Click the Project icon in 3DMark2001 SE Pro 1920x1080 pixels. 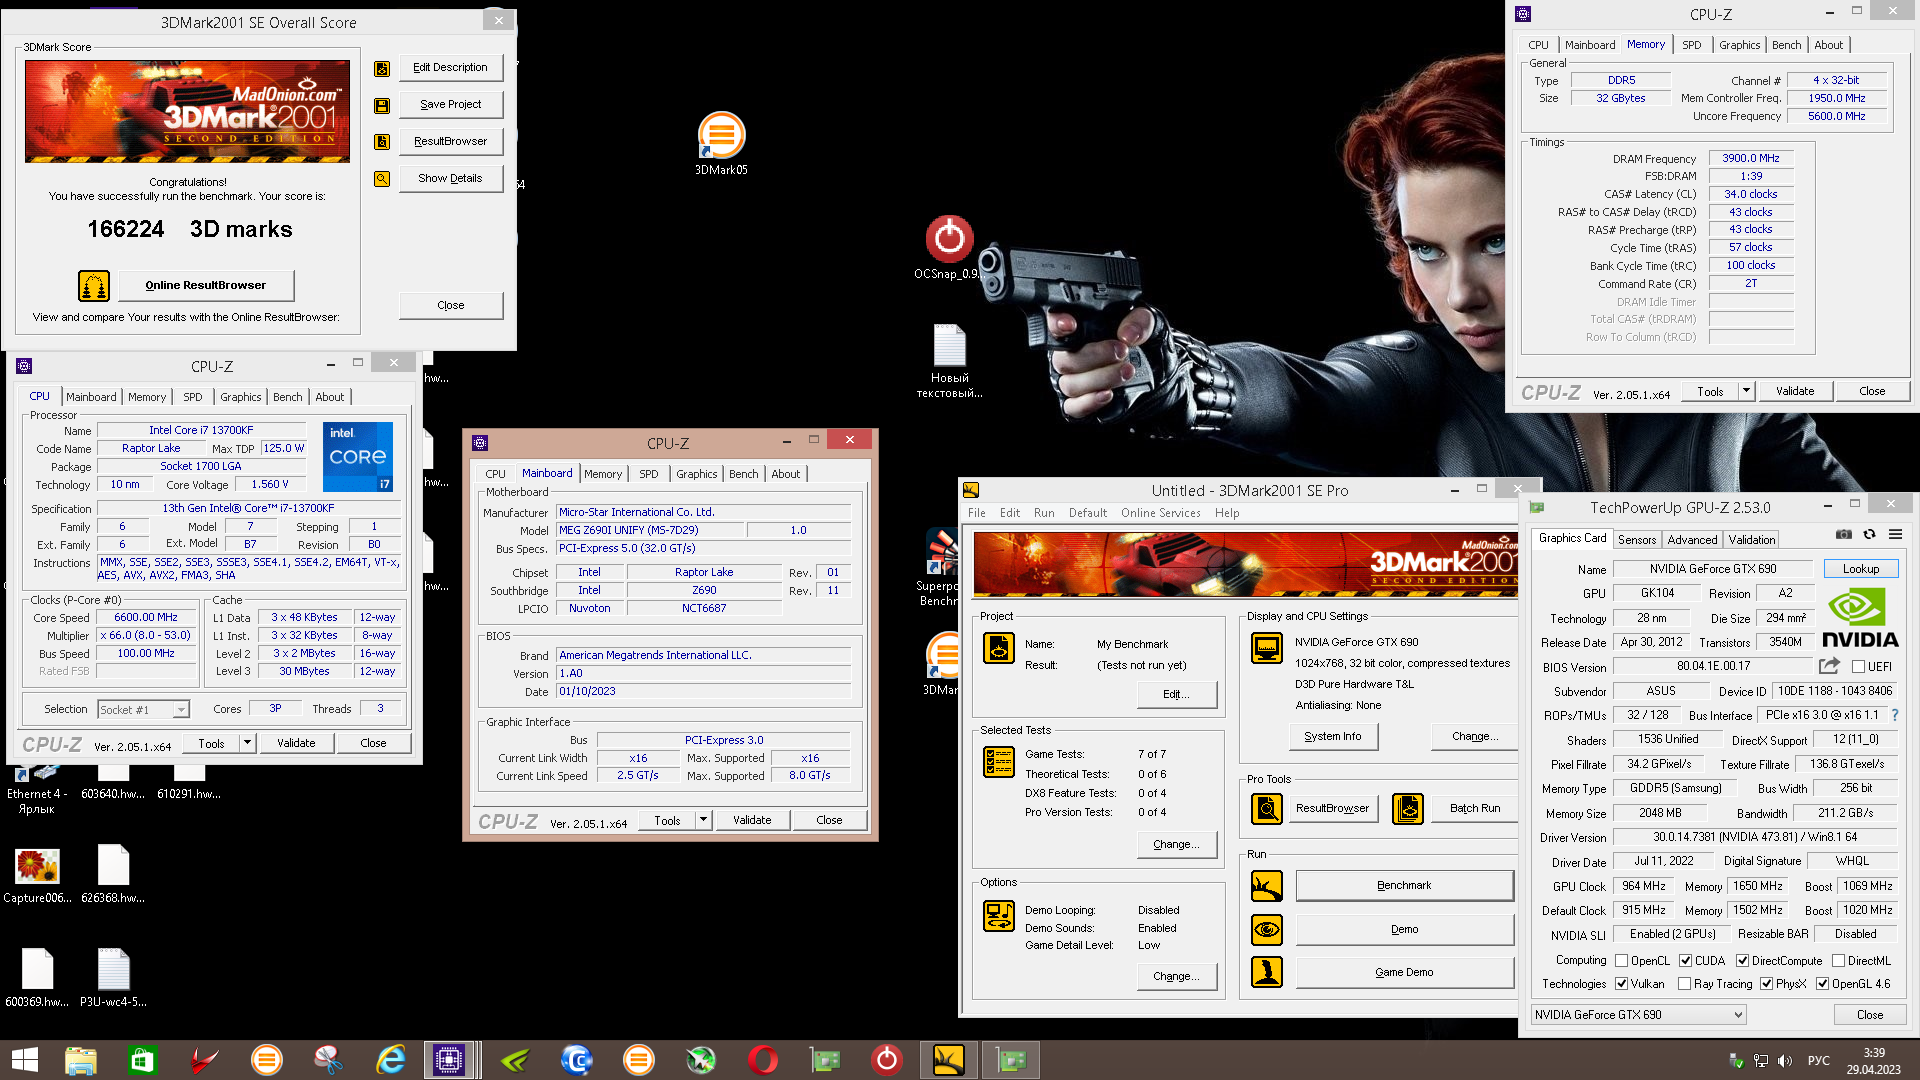point(999,649)
